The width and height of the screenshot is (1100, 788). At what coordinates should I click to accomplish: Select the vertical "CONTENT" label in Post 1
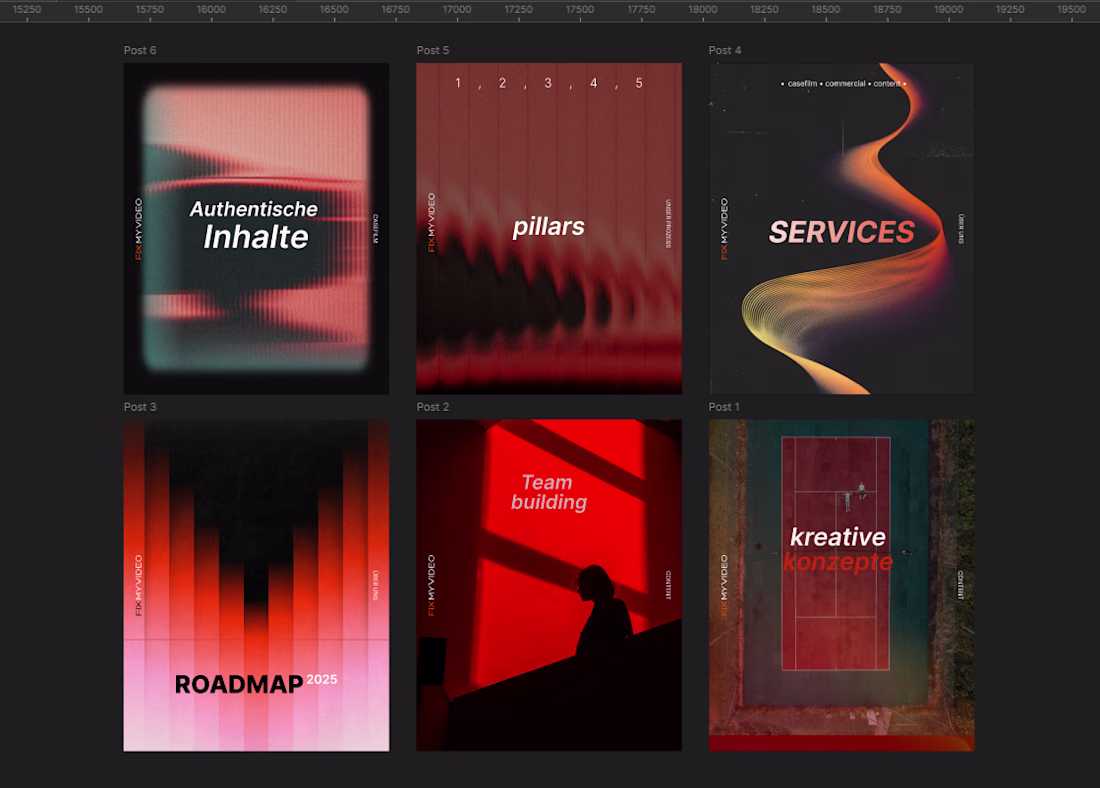pos(960,585)
